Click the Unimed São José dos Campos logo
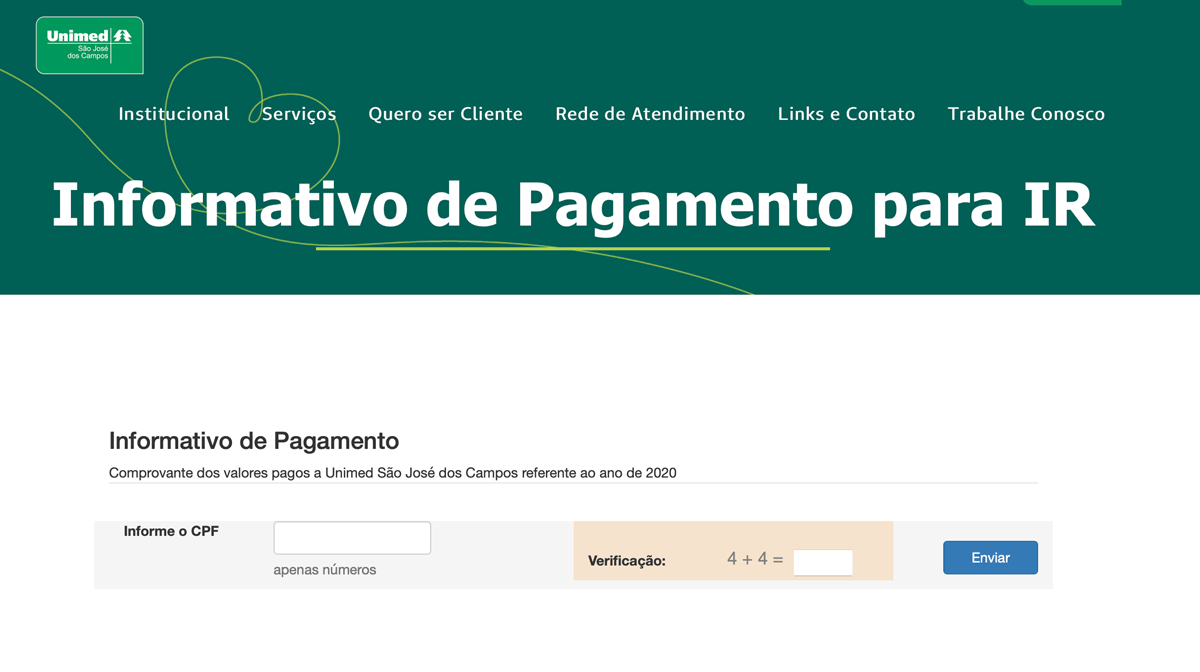This screenshot has height=672, width=1200. 90,45
